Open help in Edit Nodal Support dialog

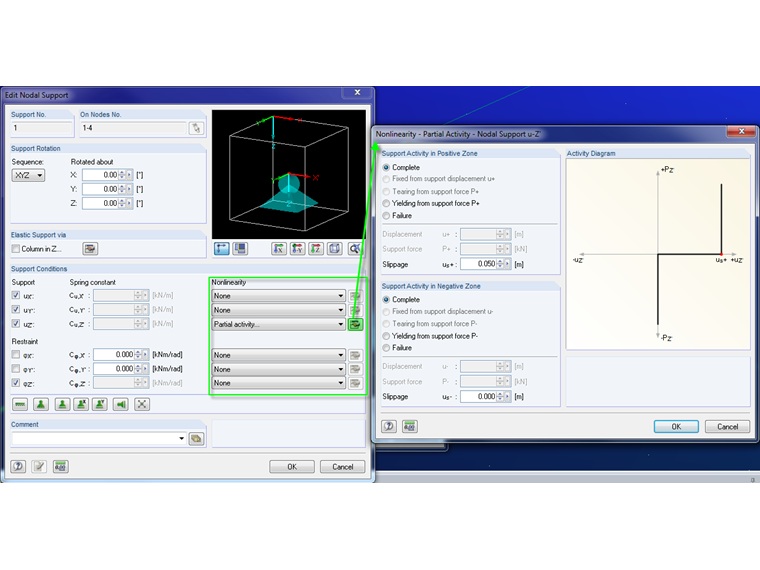coord(18,466)
